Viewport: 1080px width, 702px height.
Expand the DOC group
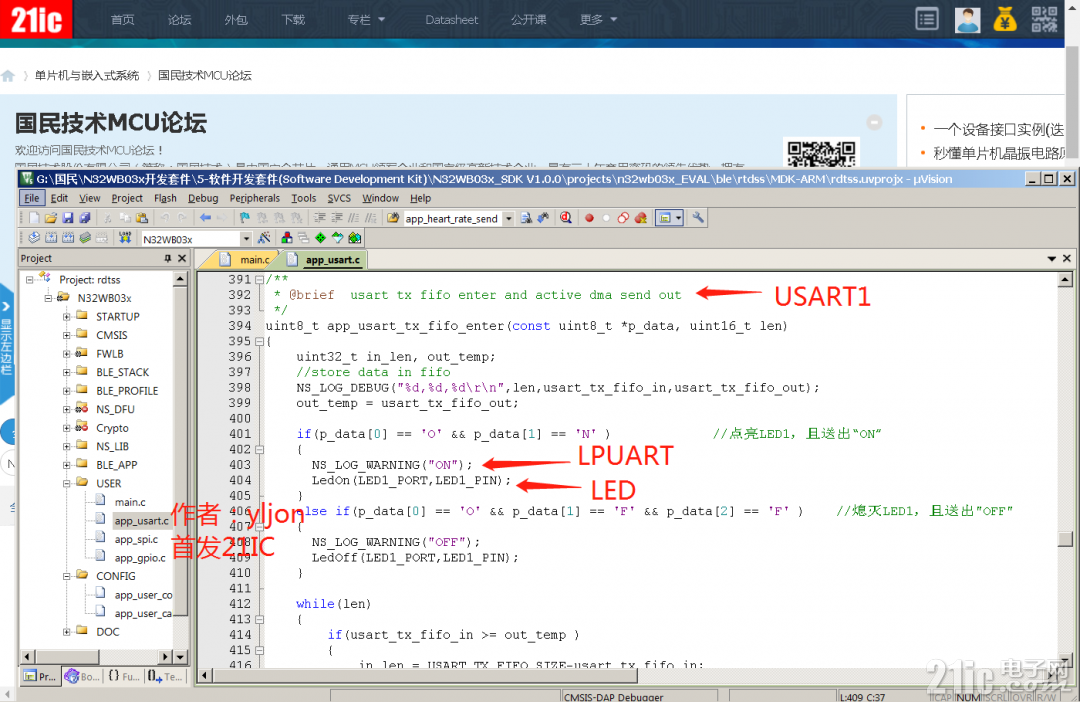click(67, 631)
